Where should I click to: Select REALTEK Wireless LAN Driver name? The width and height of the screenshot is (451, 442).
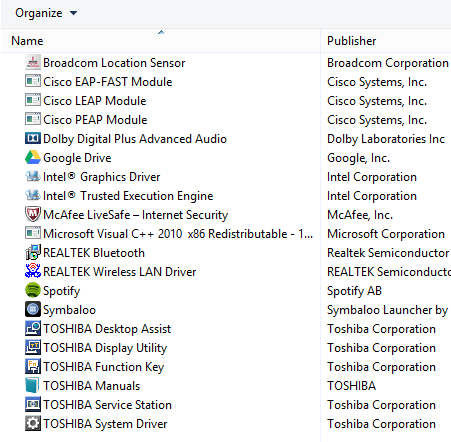tap(120, 272)
